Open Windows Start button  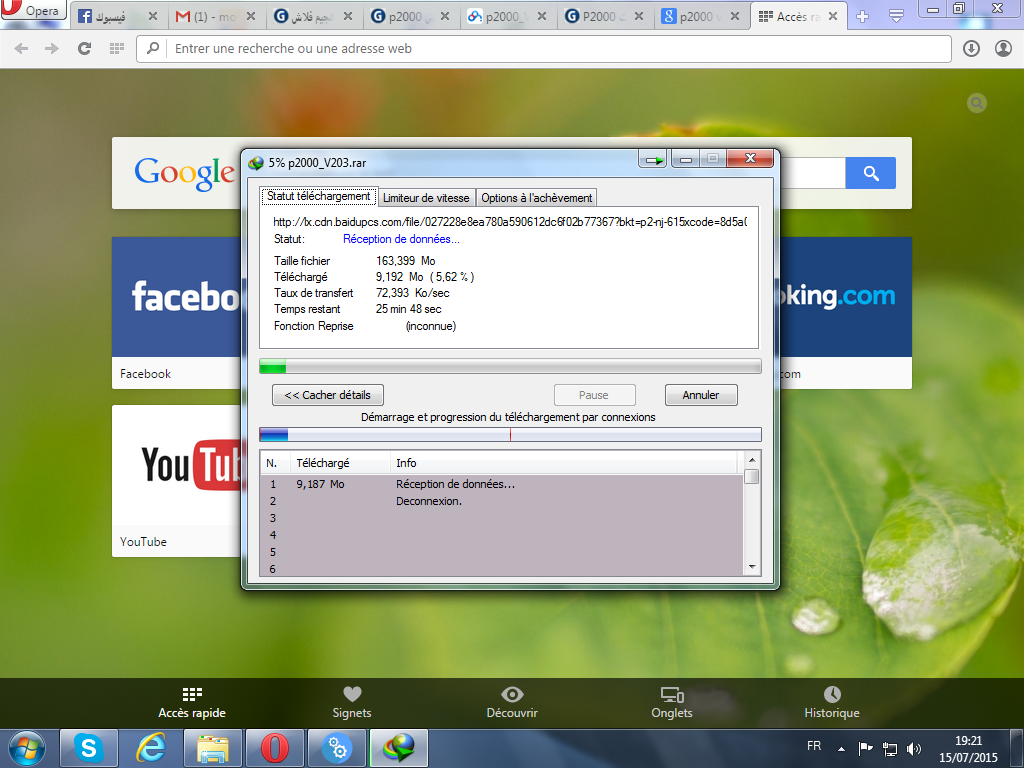pos(26,748)
